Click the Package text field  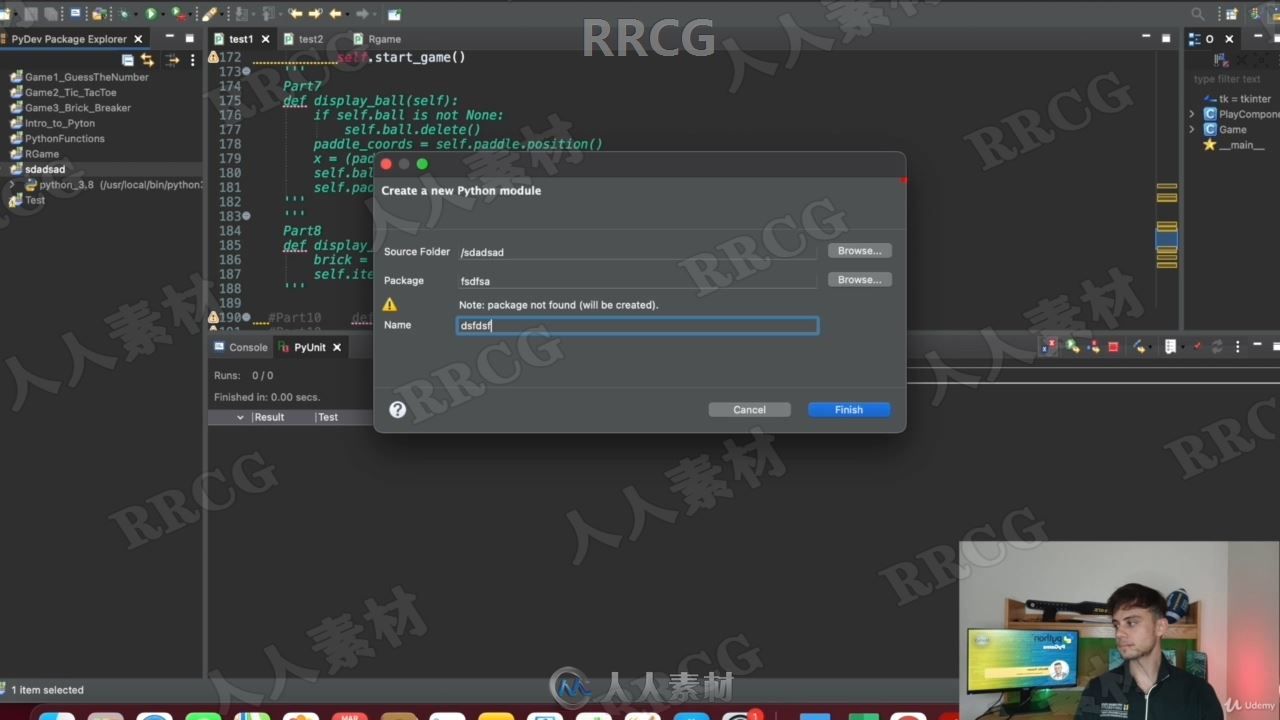[x=637, y=281]
